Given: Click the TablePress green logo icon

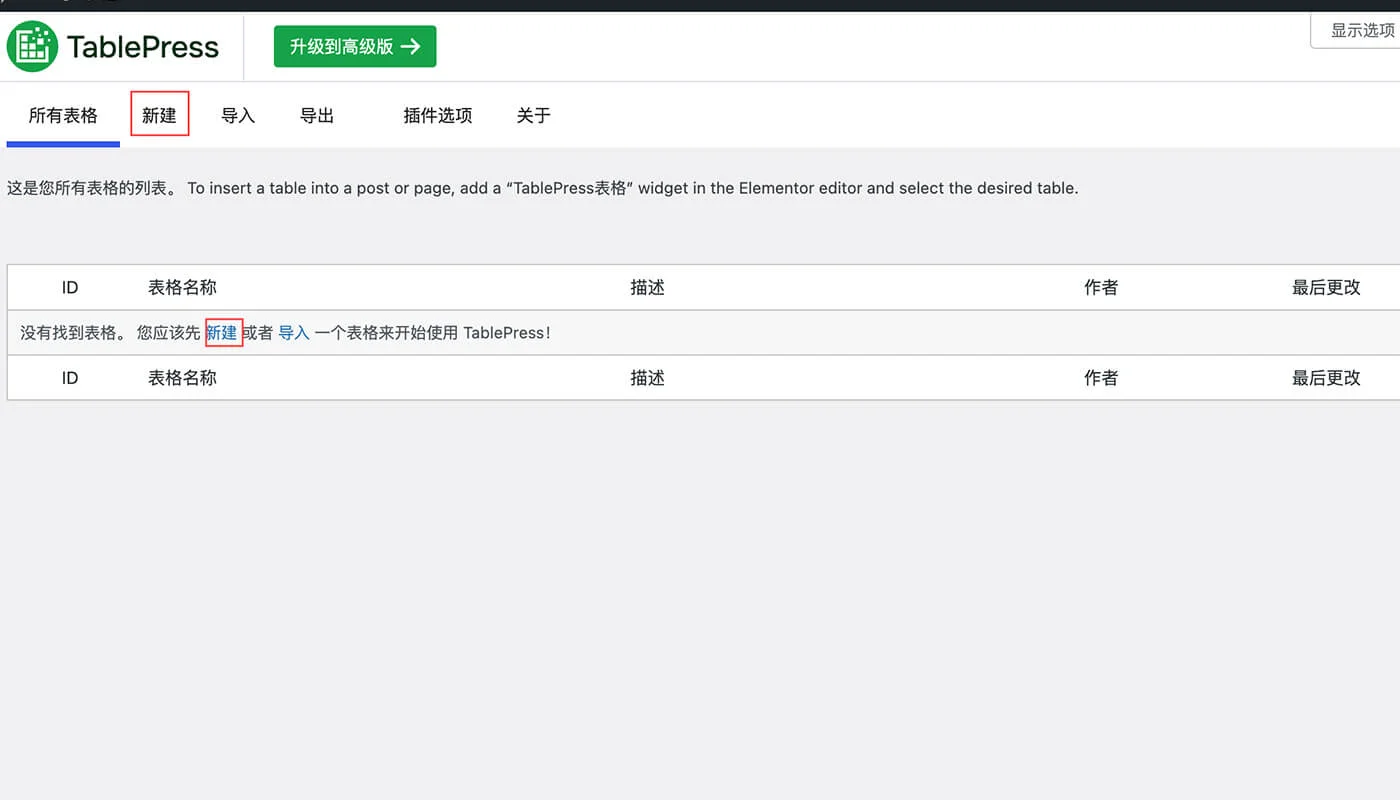Looking at the screenshot, I should pyautogui.click(x=31, y=46).
